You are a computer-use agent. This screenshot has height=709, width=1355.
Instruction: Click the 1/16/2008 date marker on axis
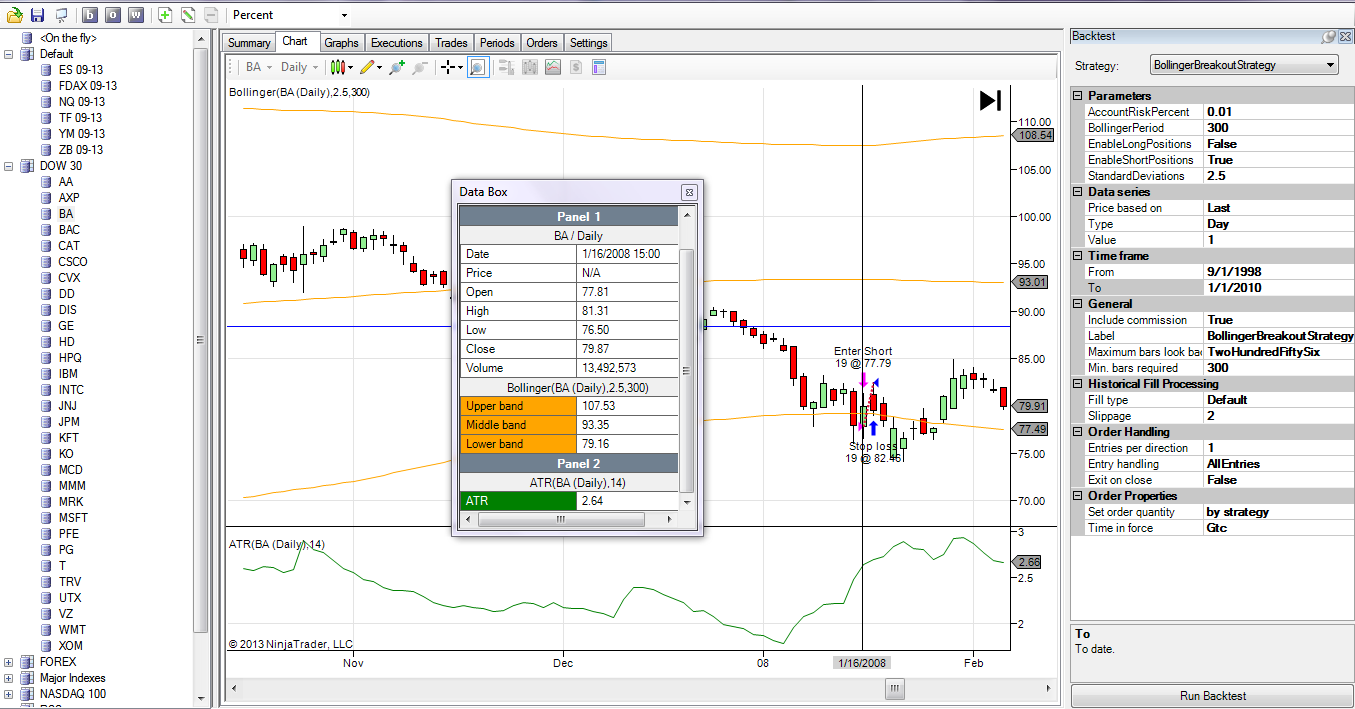tap(862, 663)
